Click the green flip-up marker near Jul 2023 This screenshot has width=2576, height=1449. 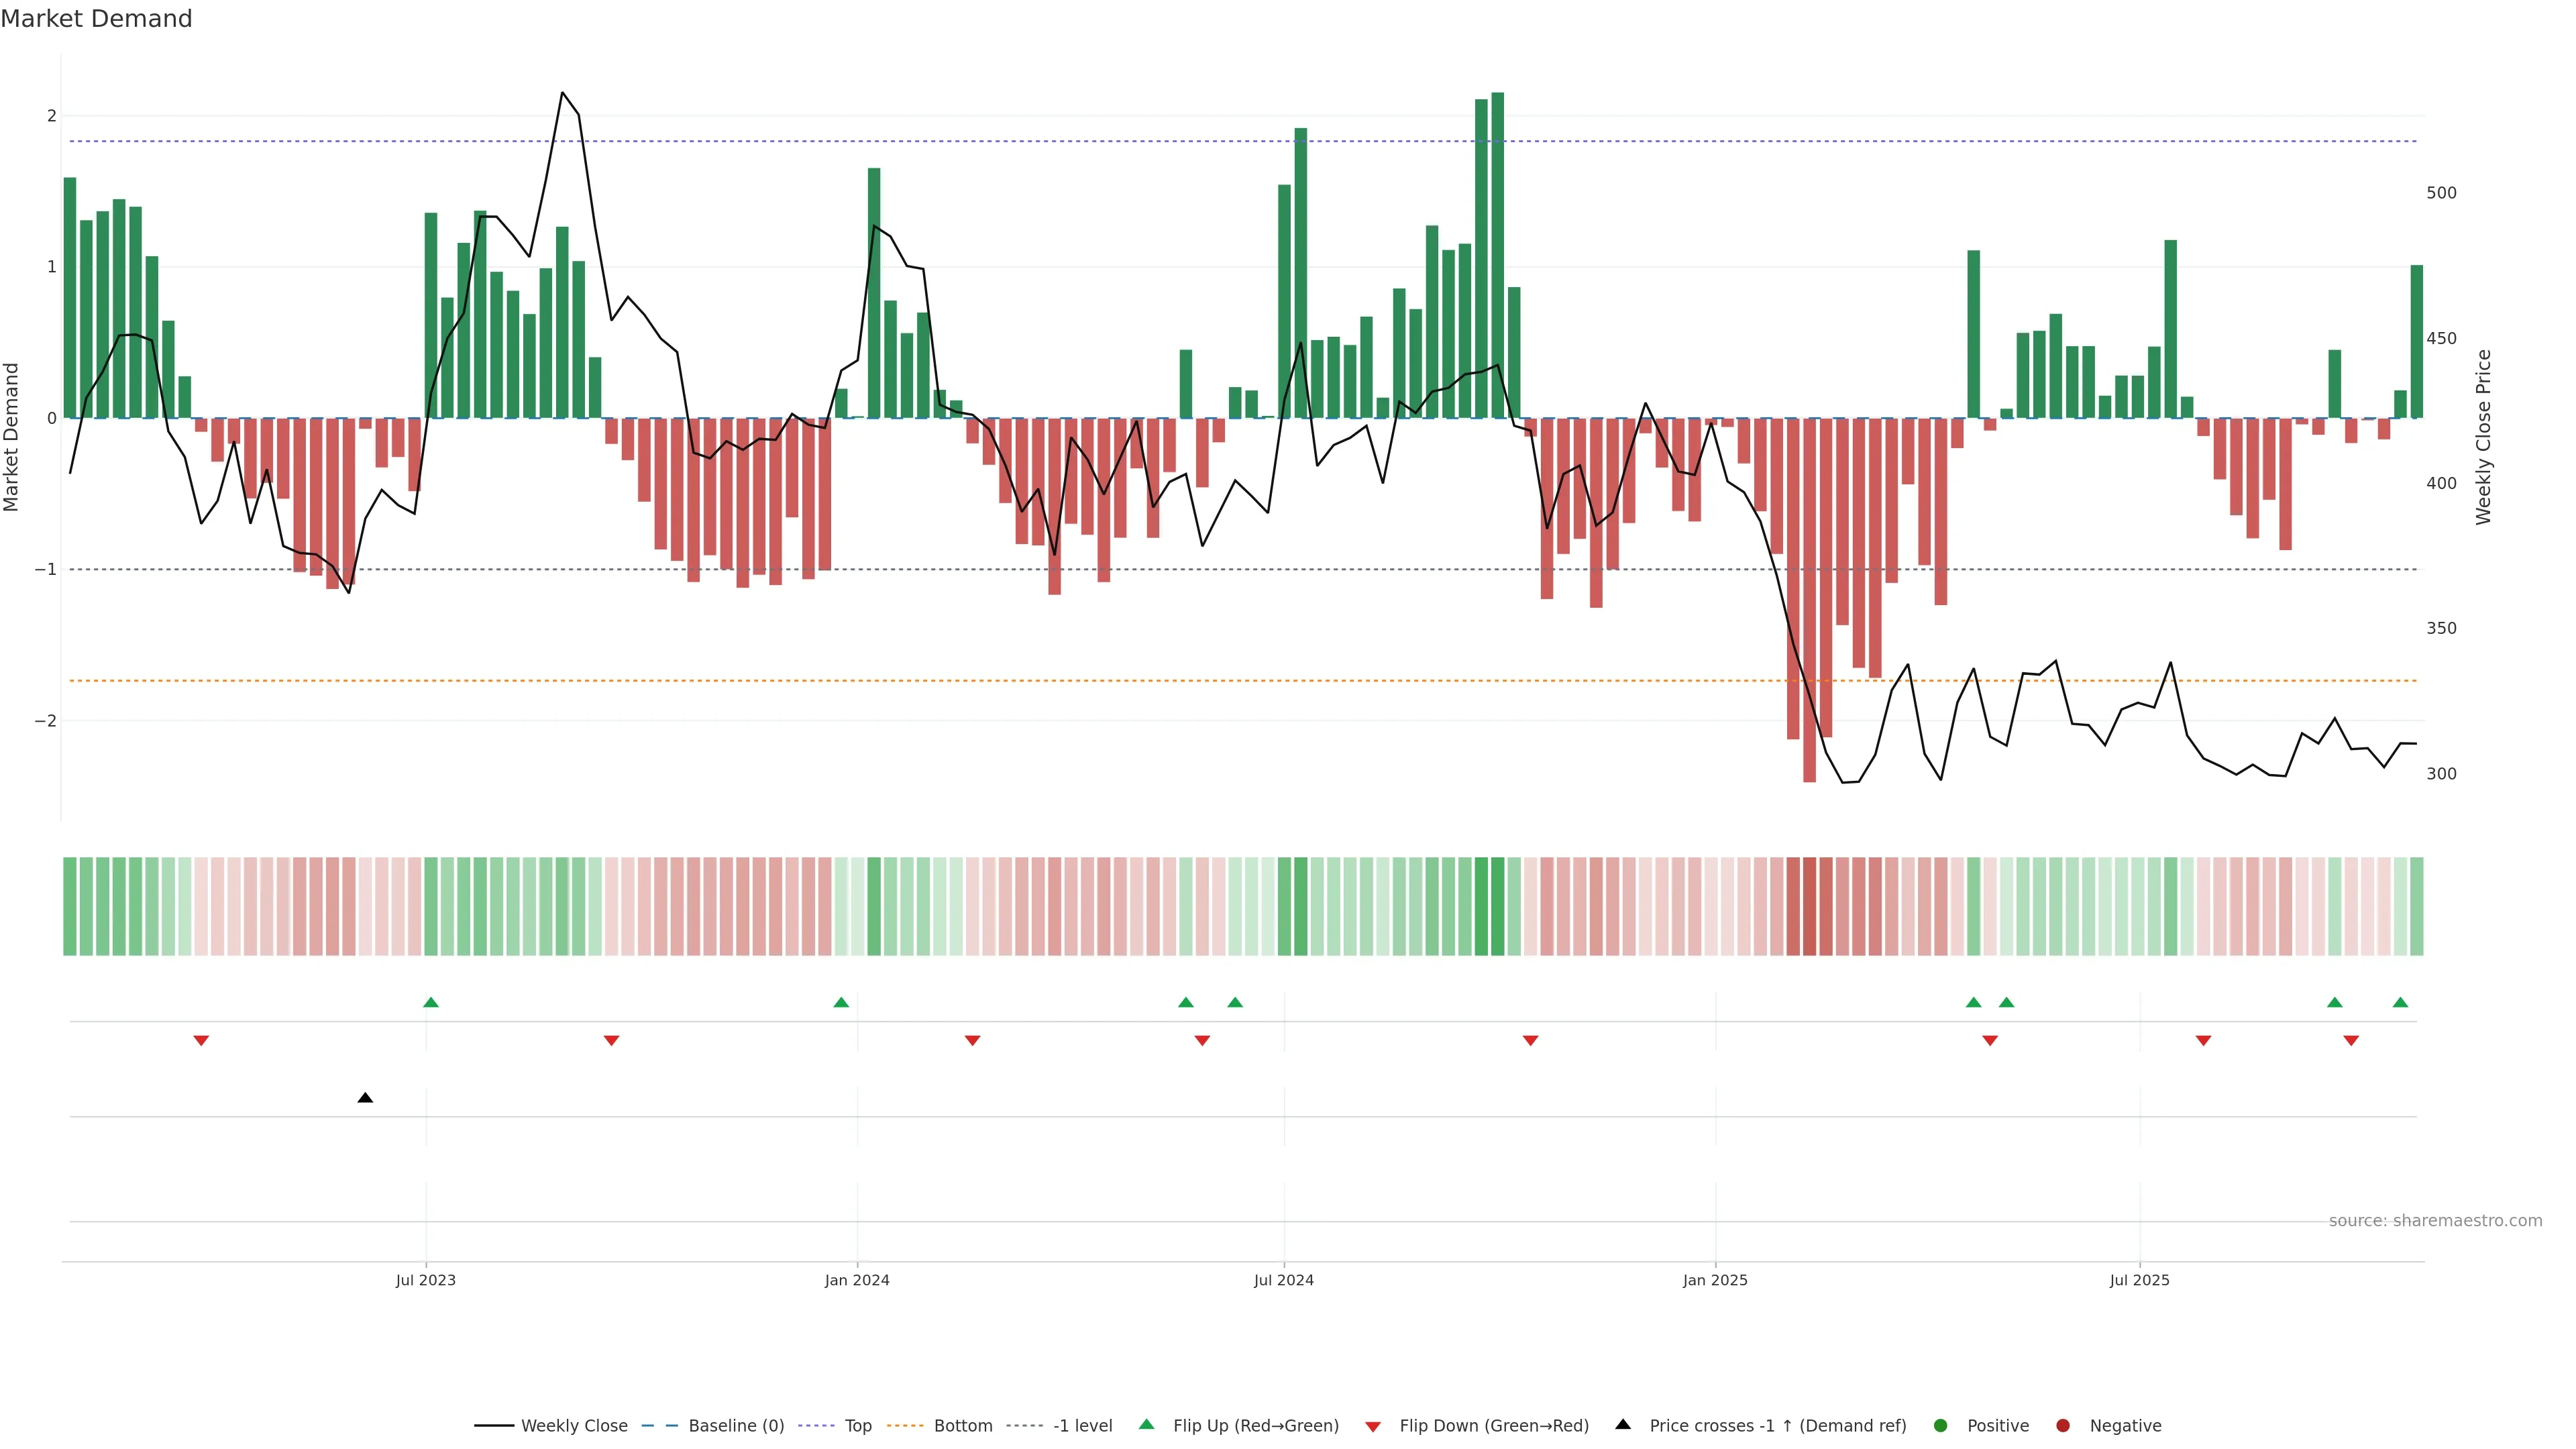(x=431, y=1002)
